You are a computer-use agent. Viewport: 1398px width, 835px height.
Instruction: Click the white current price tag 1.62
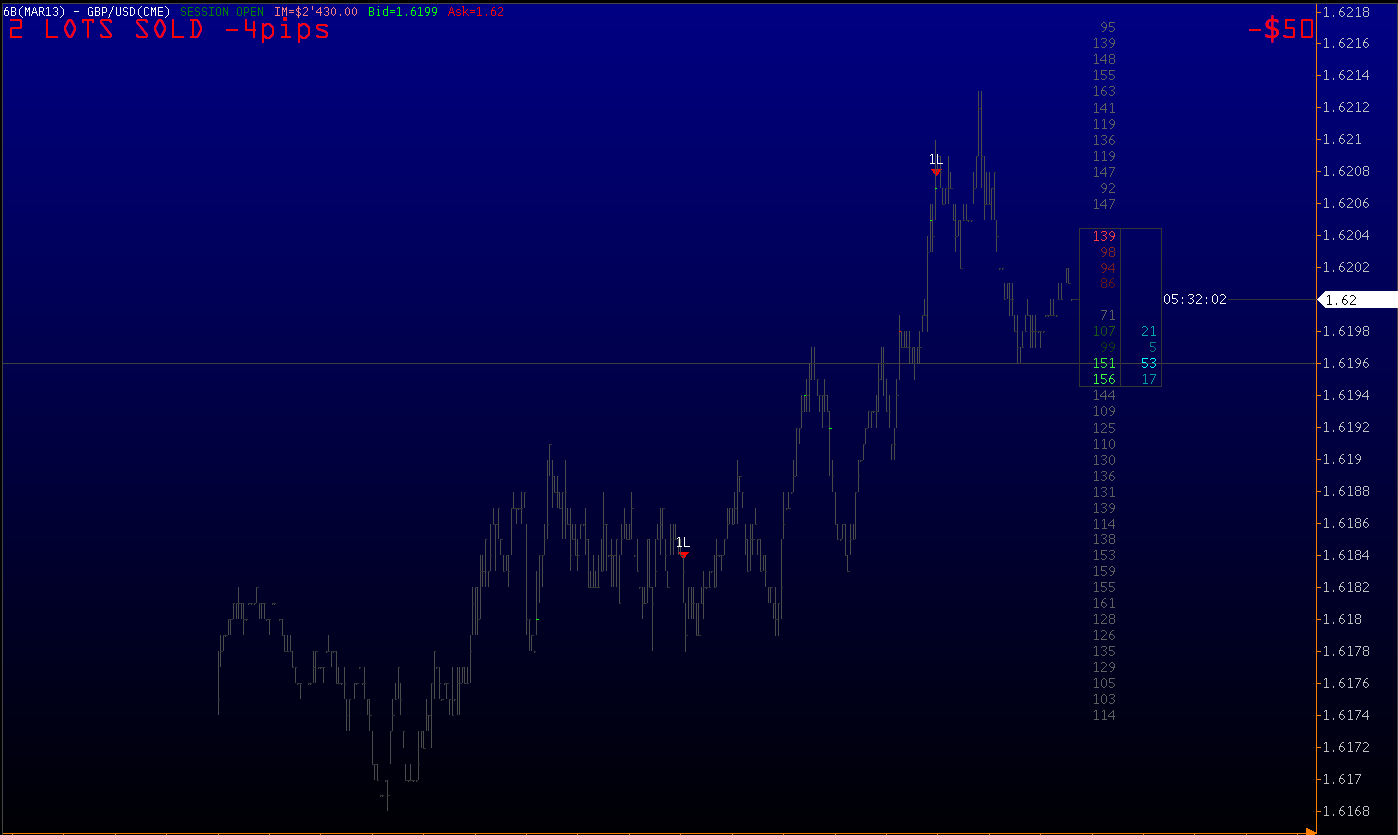coord(1358,300)
